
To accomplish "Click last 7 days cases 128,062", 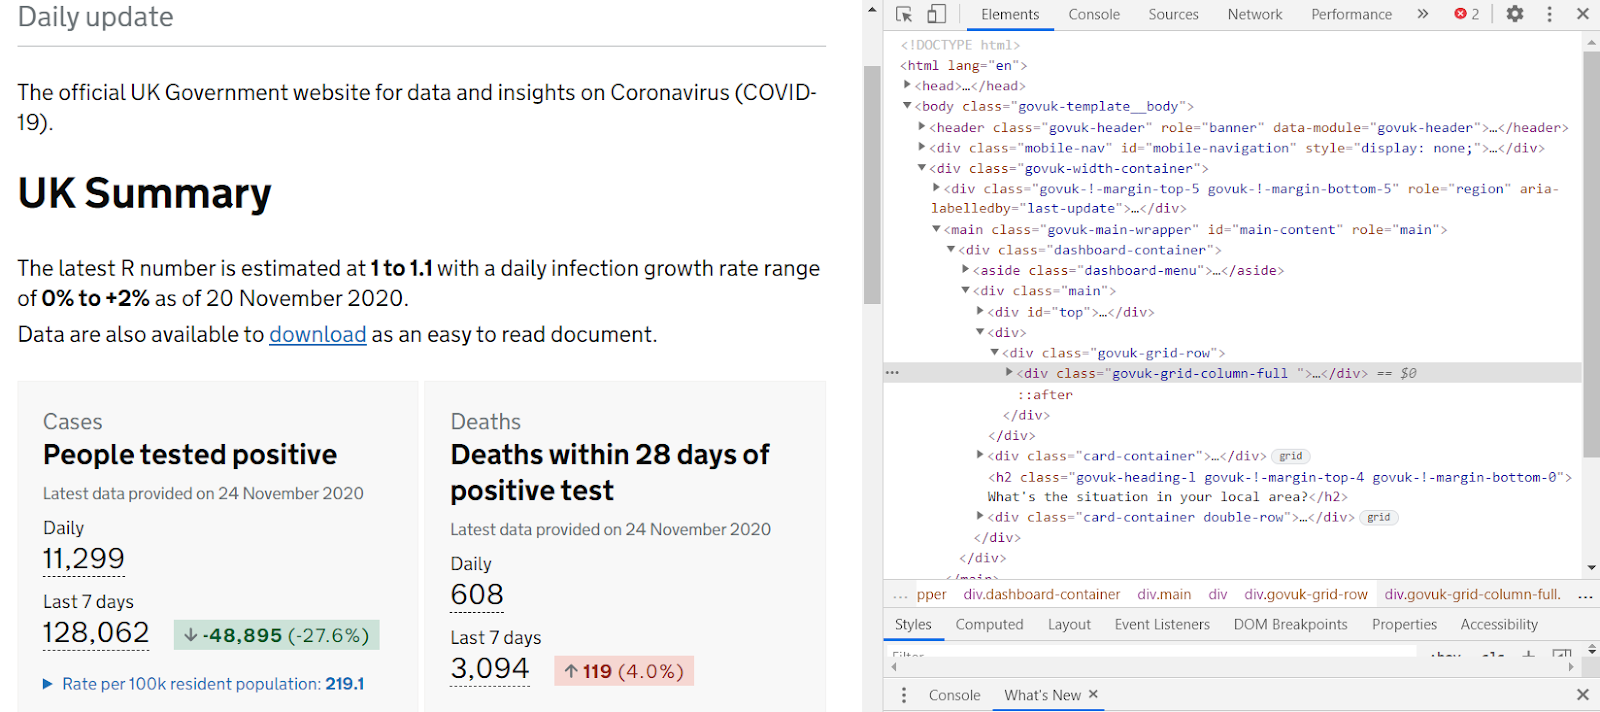I will (x=96, y=633).
